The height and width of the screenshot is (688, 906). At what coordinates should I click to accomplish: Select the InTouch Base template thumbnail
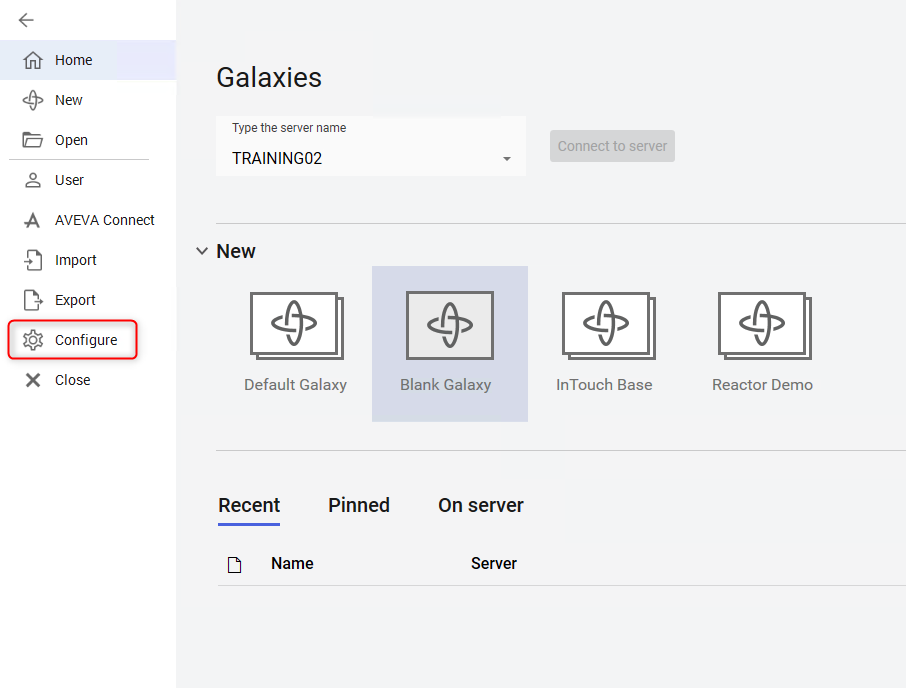tap(608, 326)
